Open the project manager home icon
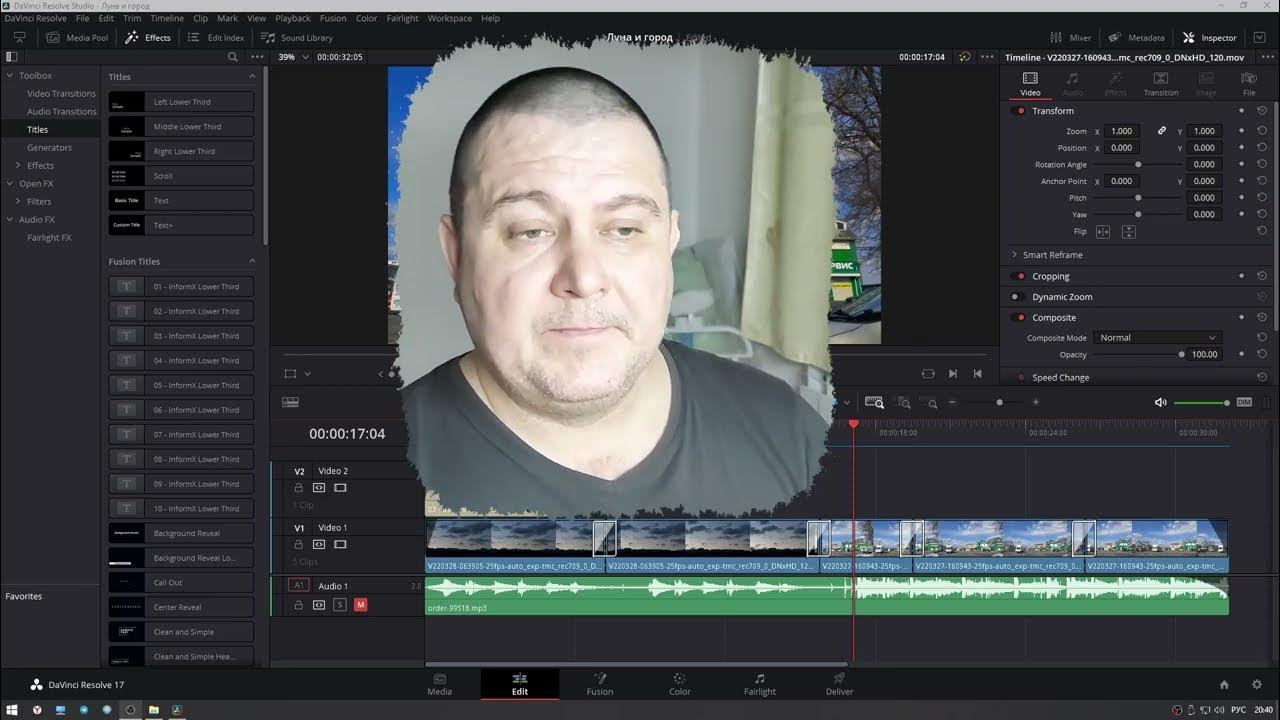Viewport: 1280px width, 720px height. coord(1224,685)
